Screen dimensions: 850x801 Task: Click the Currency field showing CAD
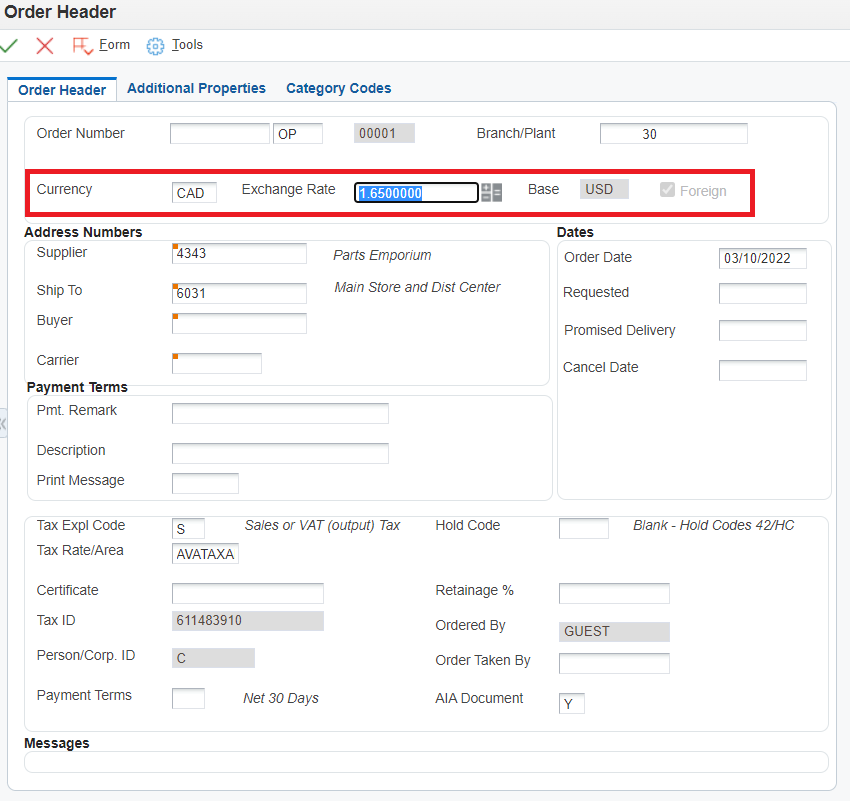[194, 192]
